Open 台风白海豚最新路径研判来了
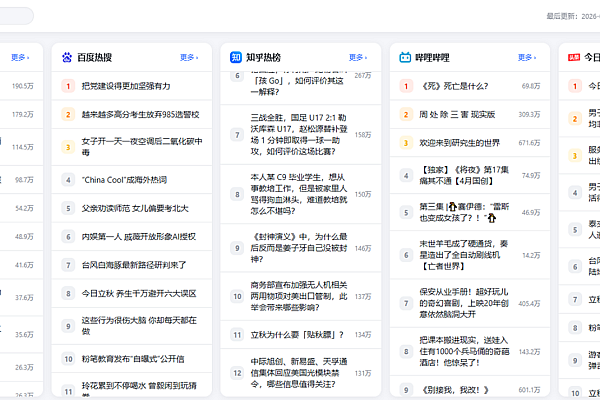The height and width of the screenshot is (400, 600). tap(134, 265)
